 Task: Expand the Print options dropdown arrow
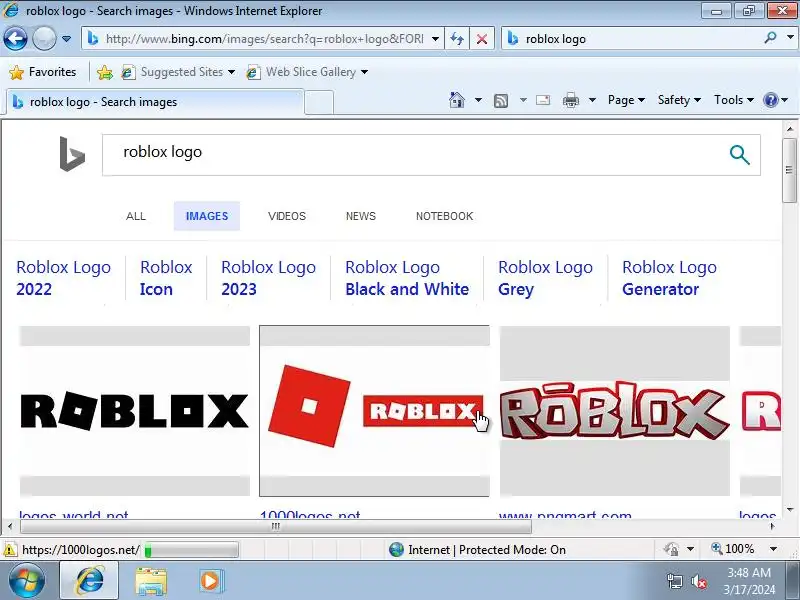592,100
